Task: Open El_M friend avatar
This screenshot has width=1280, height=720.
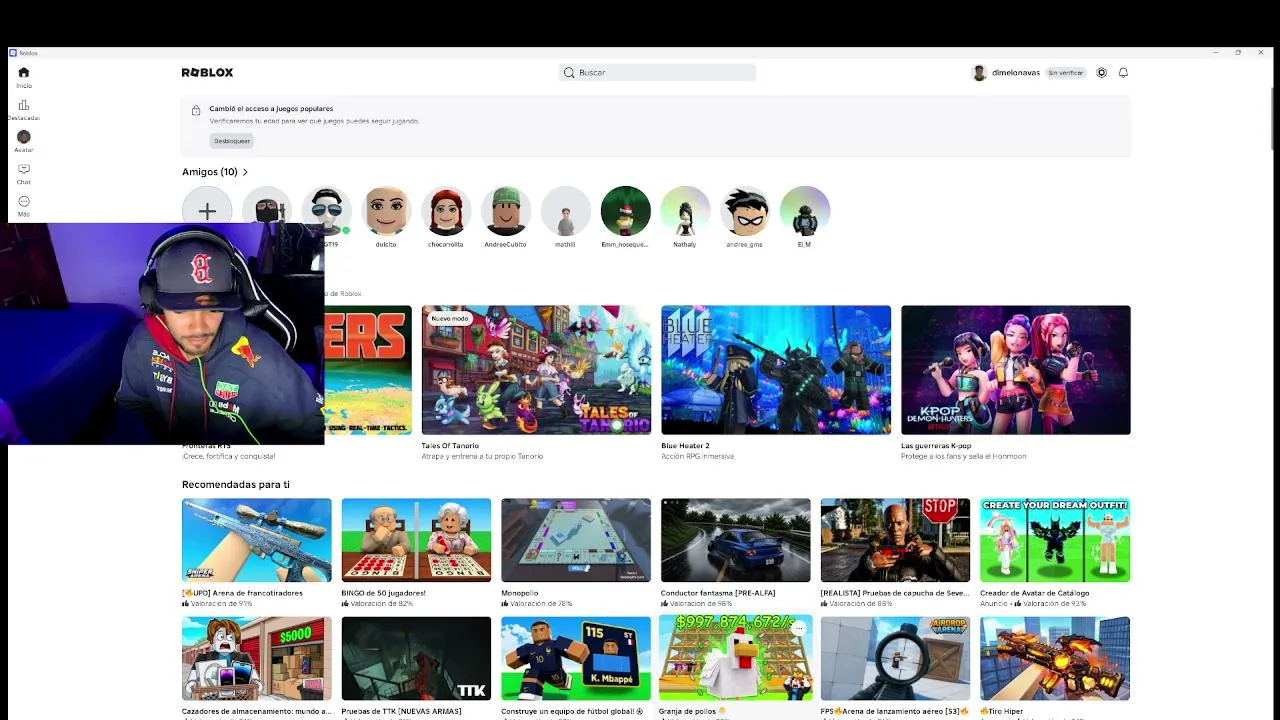Action: click(x=805, y=211)
